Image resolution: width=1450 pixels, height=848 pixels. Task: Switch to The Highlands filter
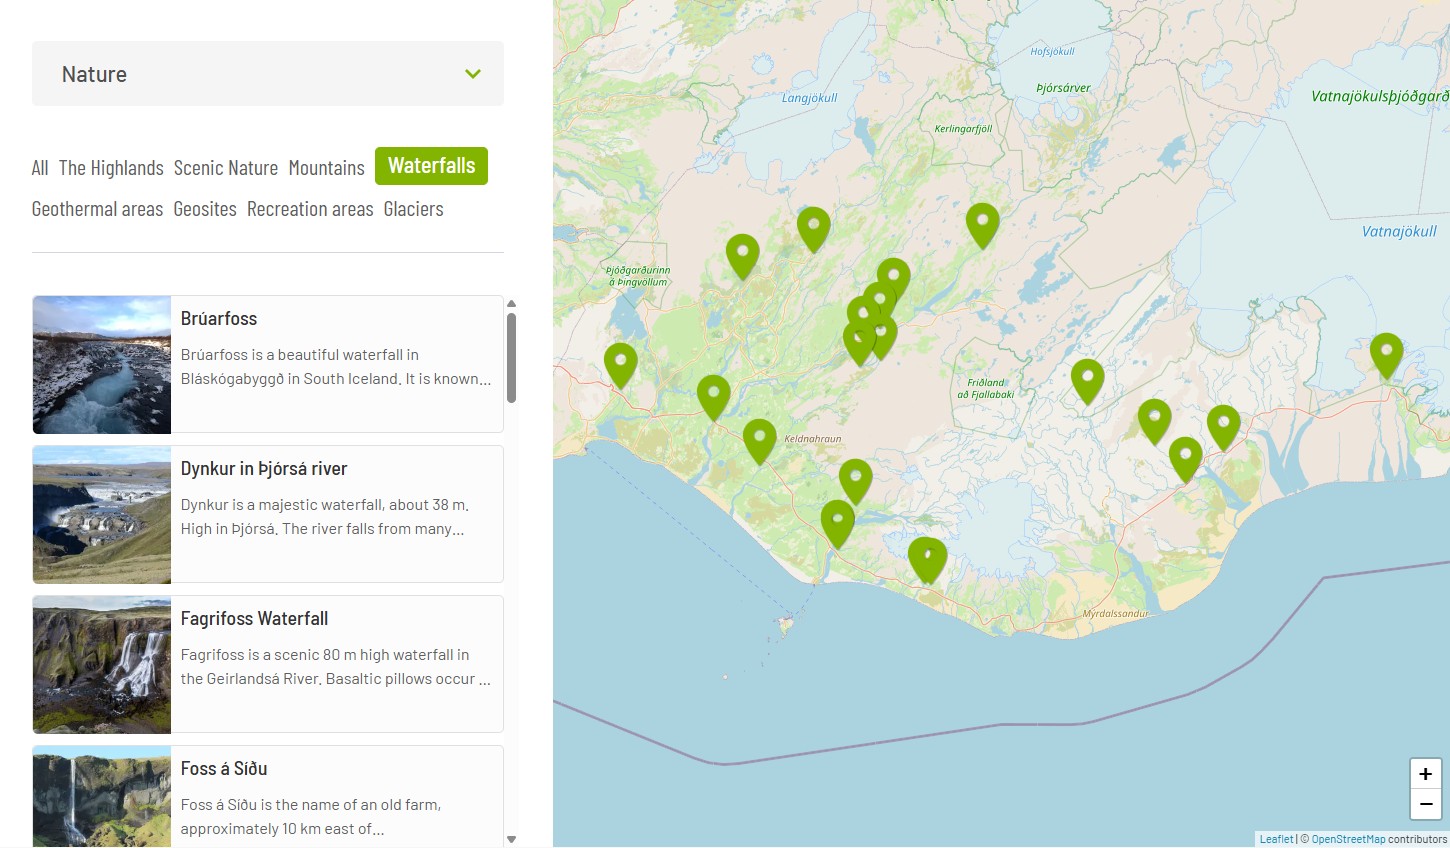111,168
